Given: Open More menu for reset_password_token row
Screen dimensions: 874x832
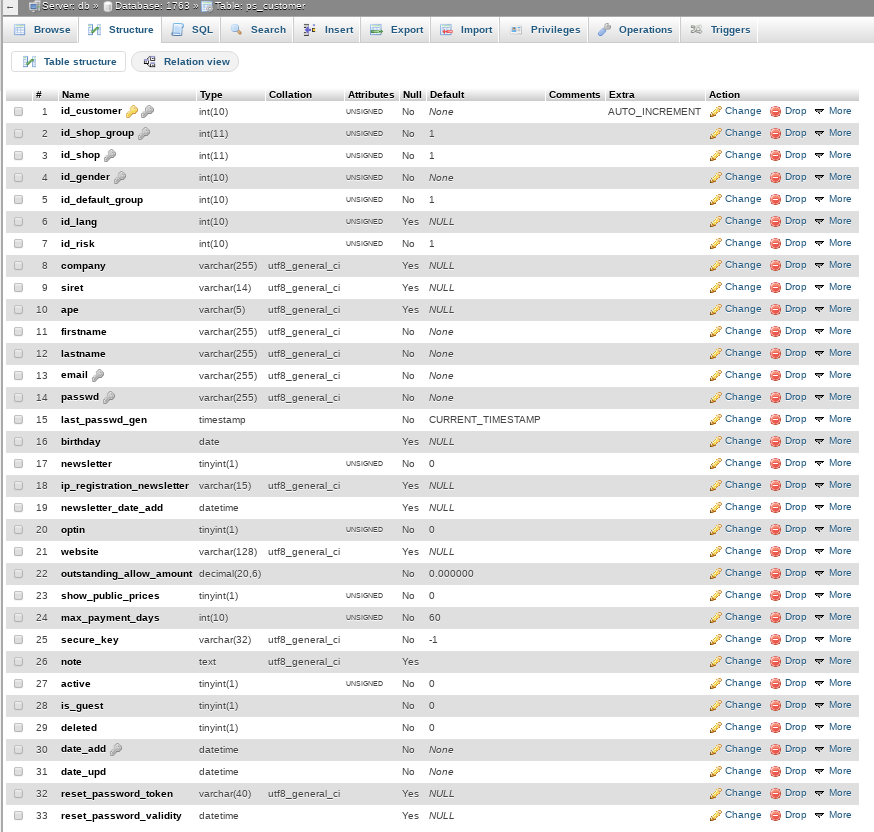Looking at the screenshot, I should (833, 793).
